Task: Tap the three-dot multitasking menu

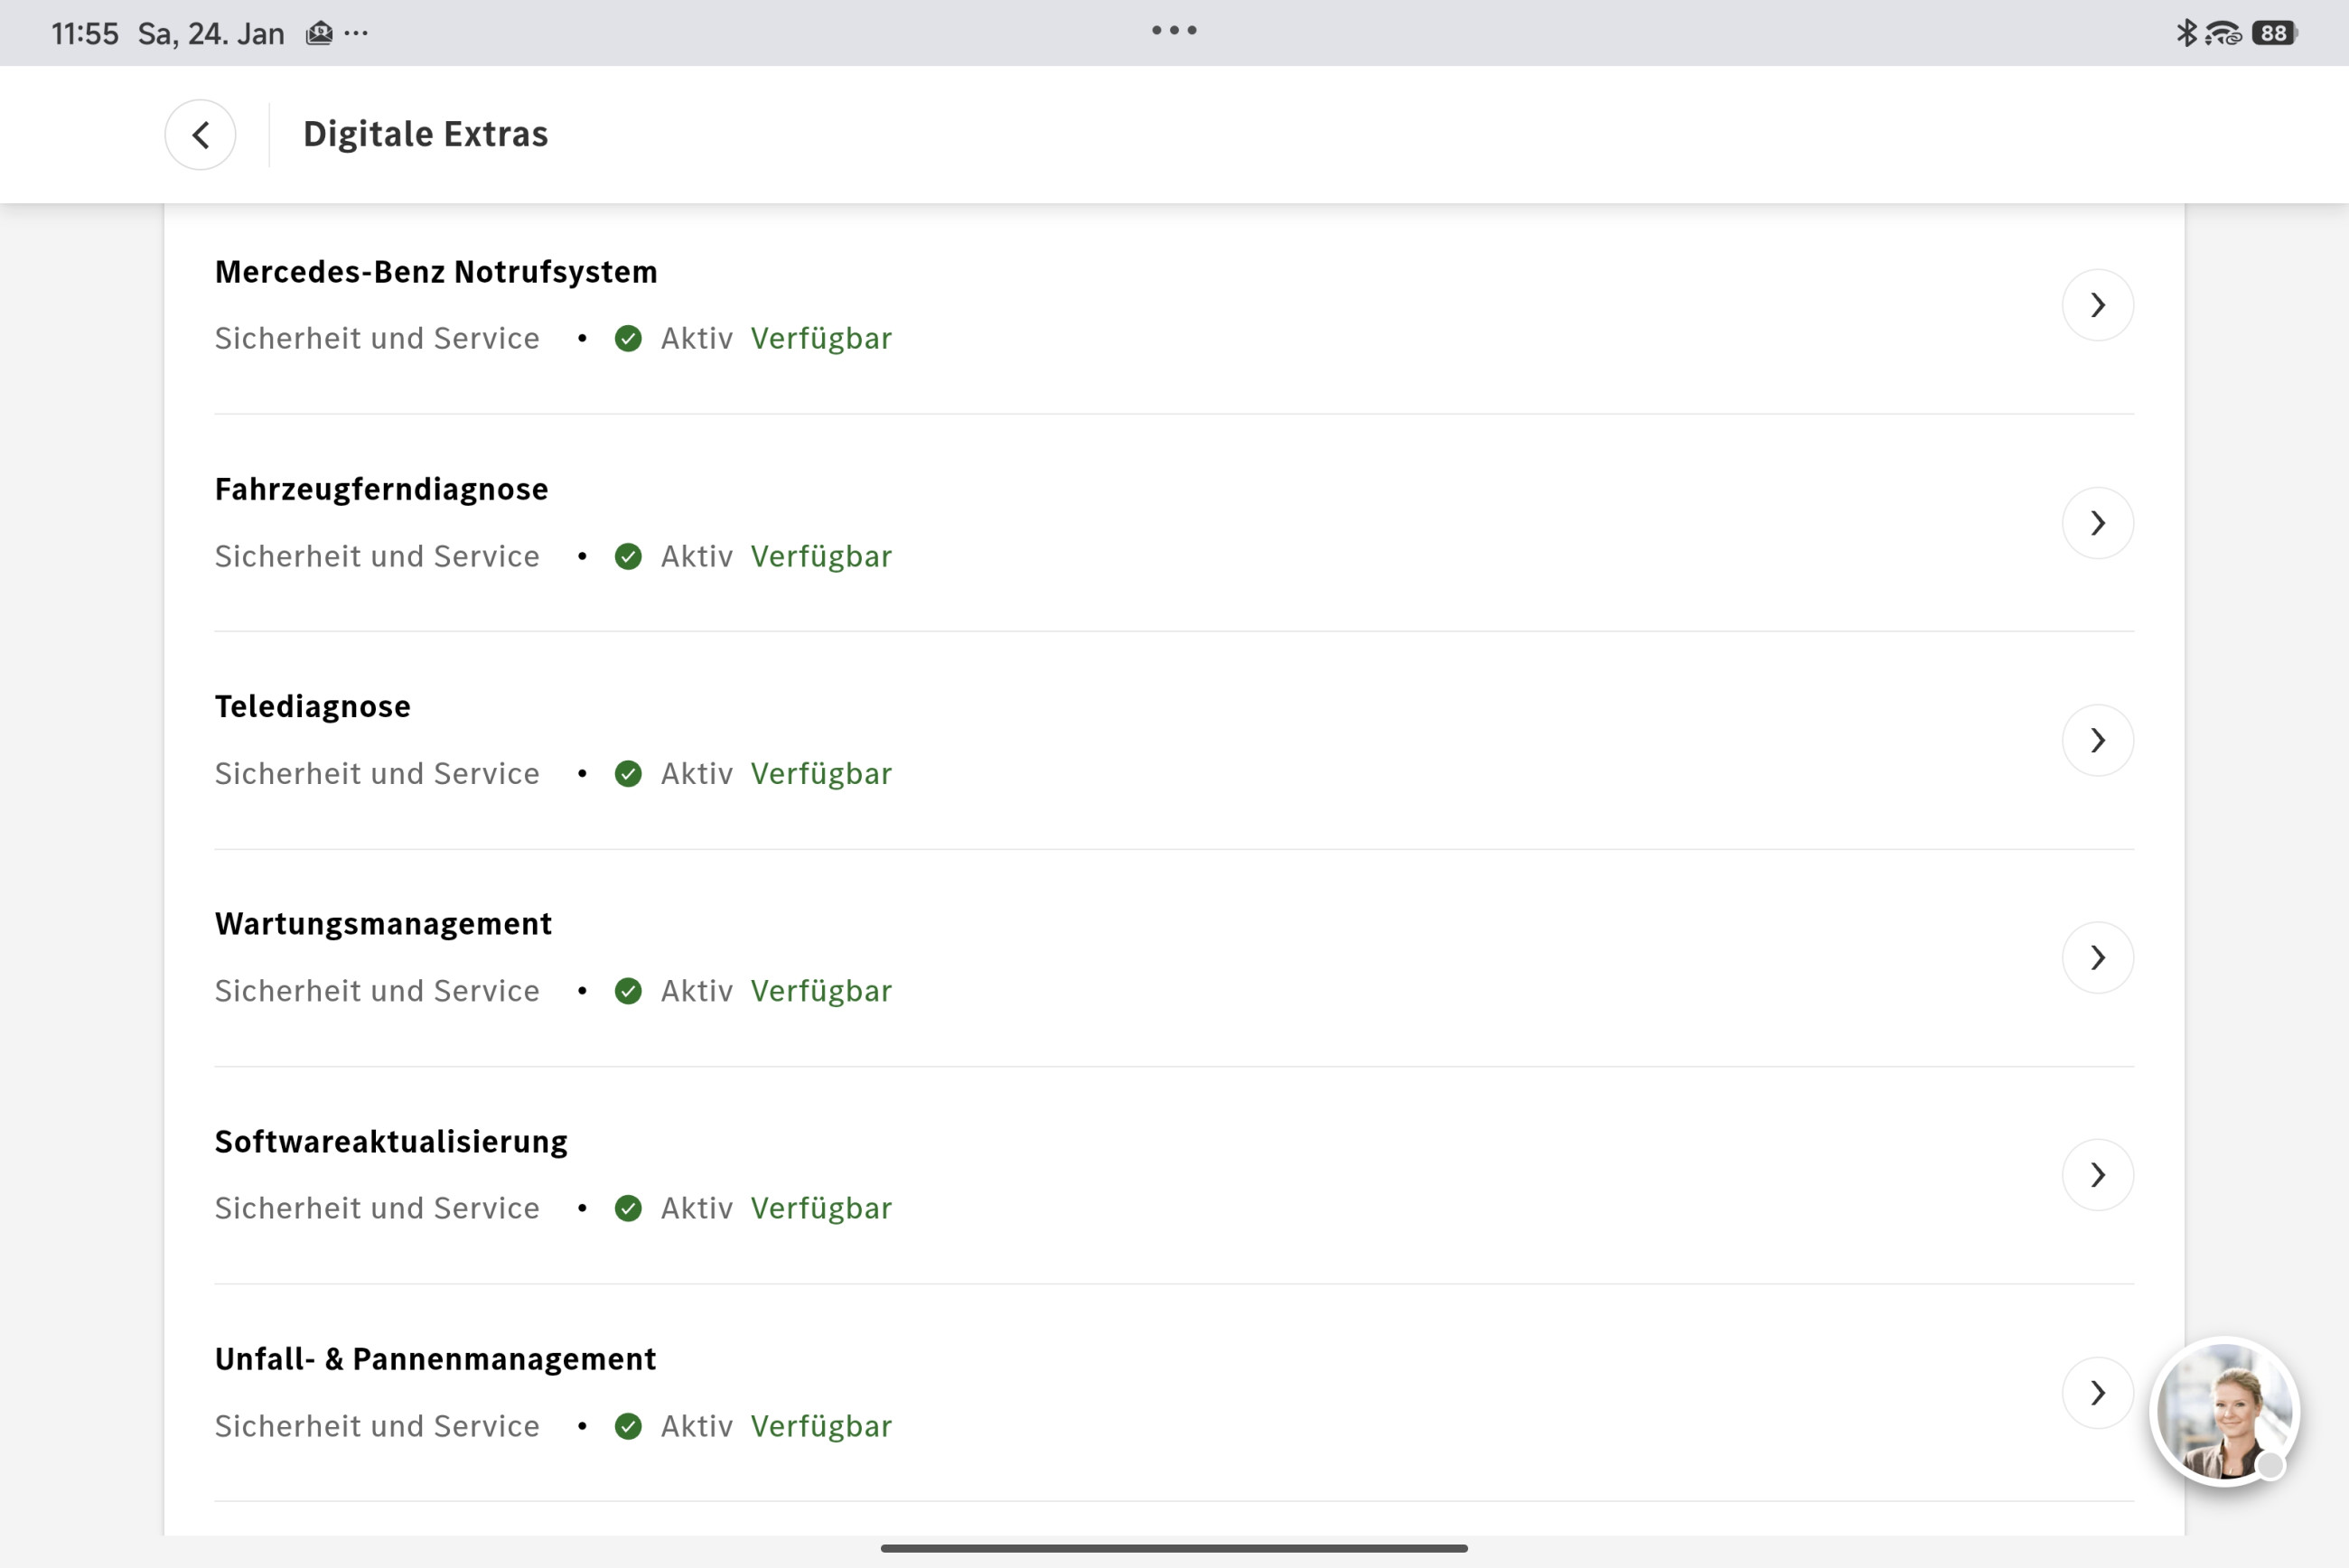Action: (x=1174, y=30)
